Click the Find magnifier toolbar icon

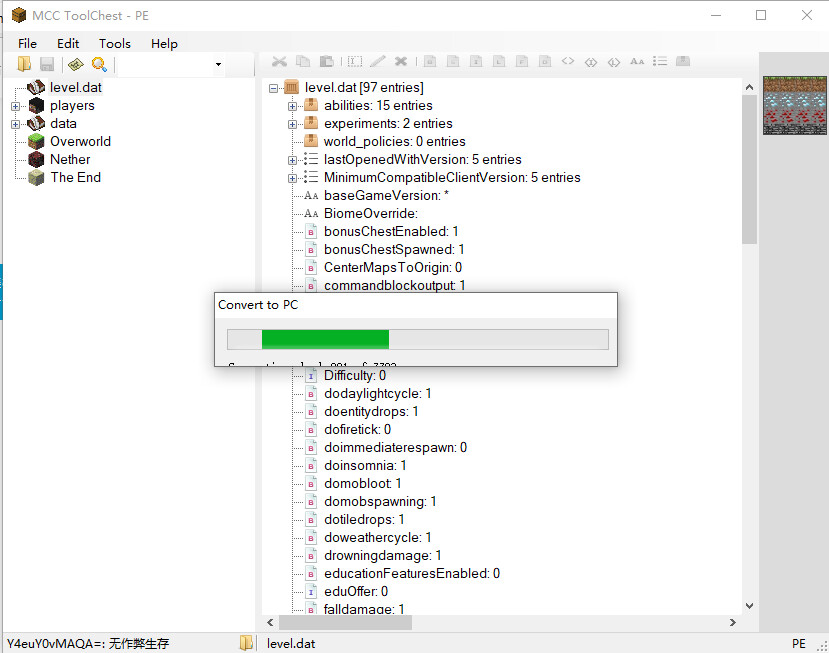click(99, 64)
